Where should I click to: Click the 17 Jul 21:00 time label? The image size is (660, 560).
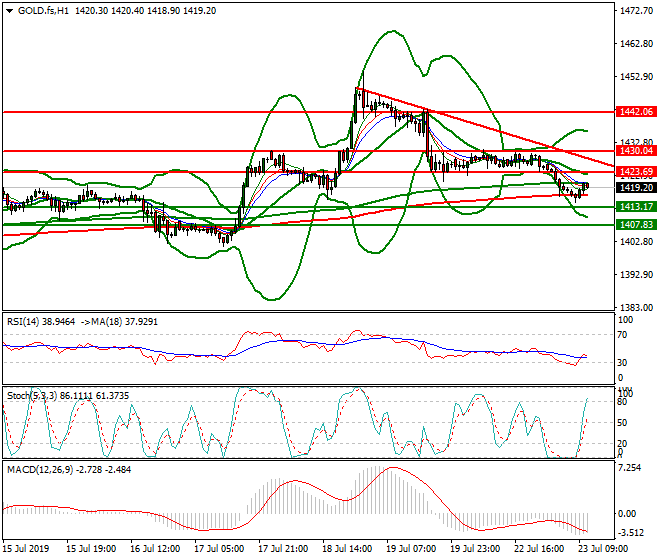click(x=283, y=549)
